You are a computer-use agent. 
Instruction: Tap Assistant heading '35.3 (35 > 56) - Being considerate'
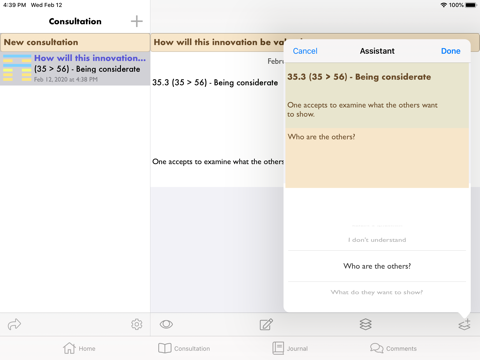tap(359, 77)
